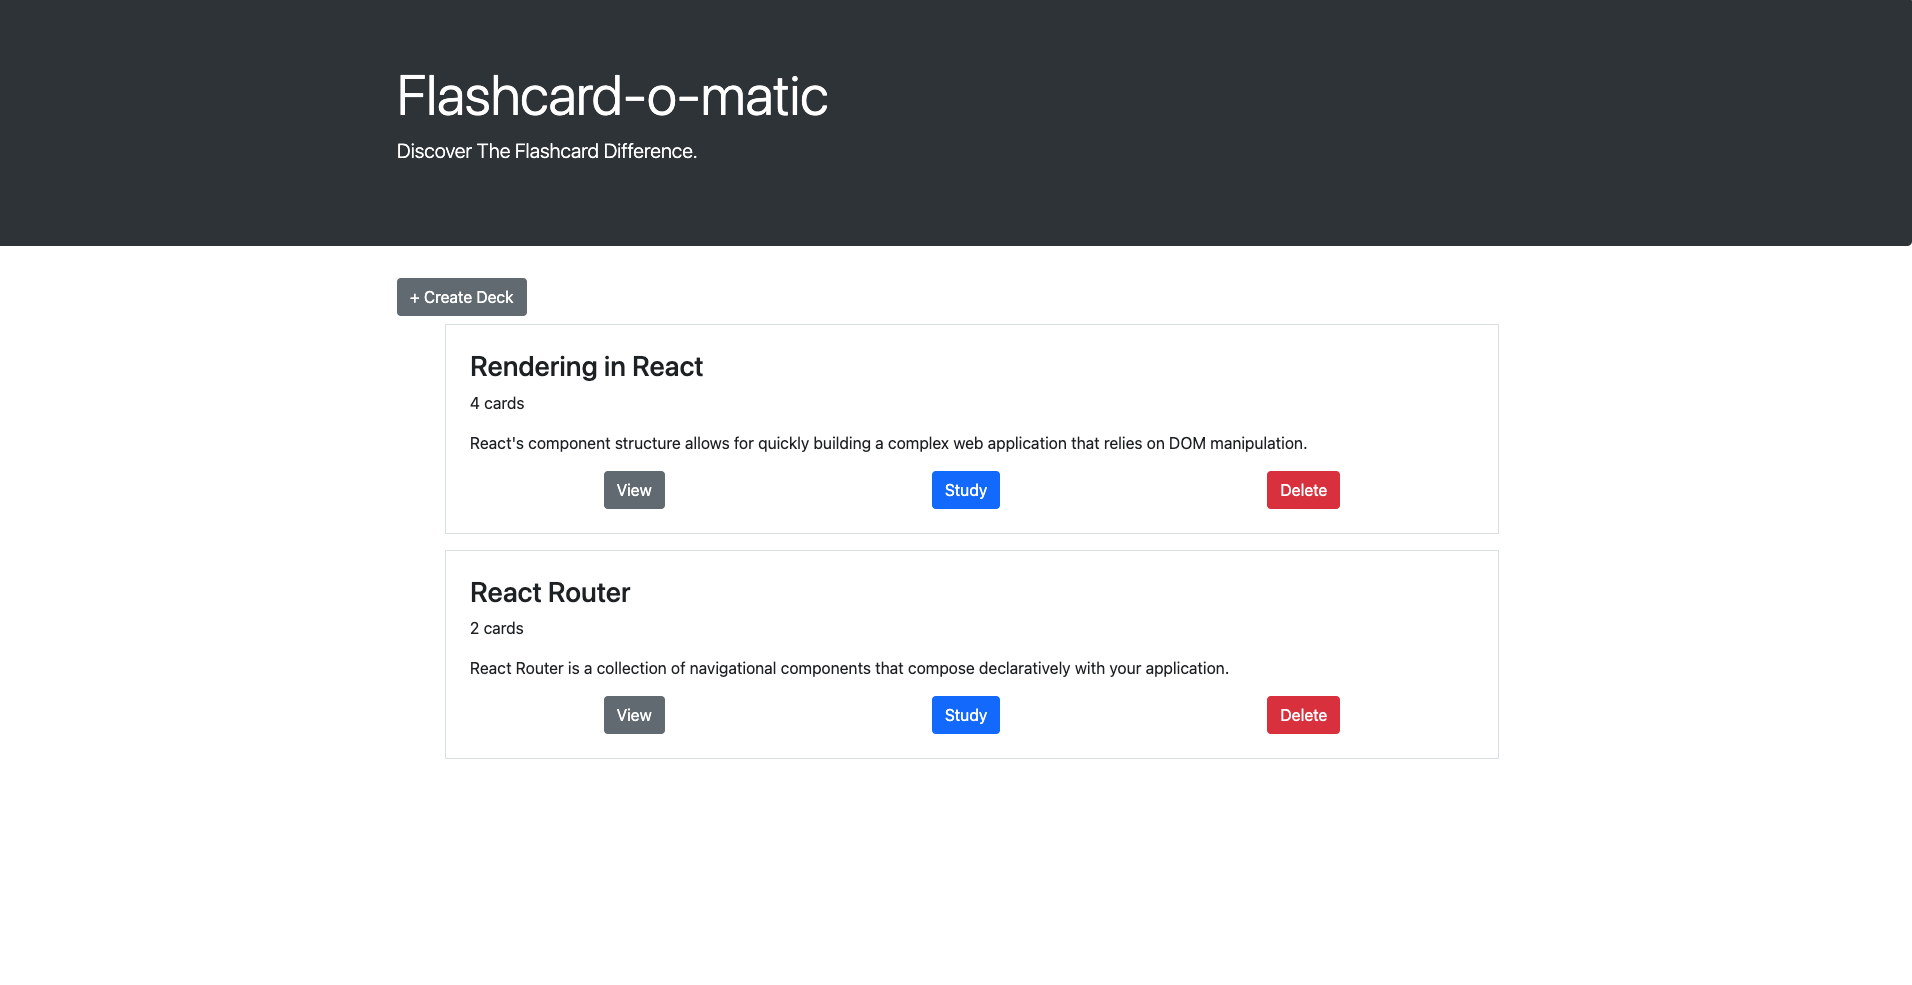The height and width of the screenshot is (985, 1912).
Task: Click the React Router description text
Action: click(x=849, y=667)
